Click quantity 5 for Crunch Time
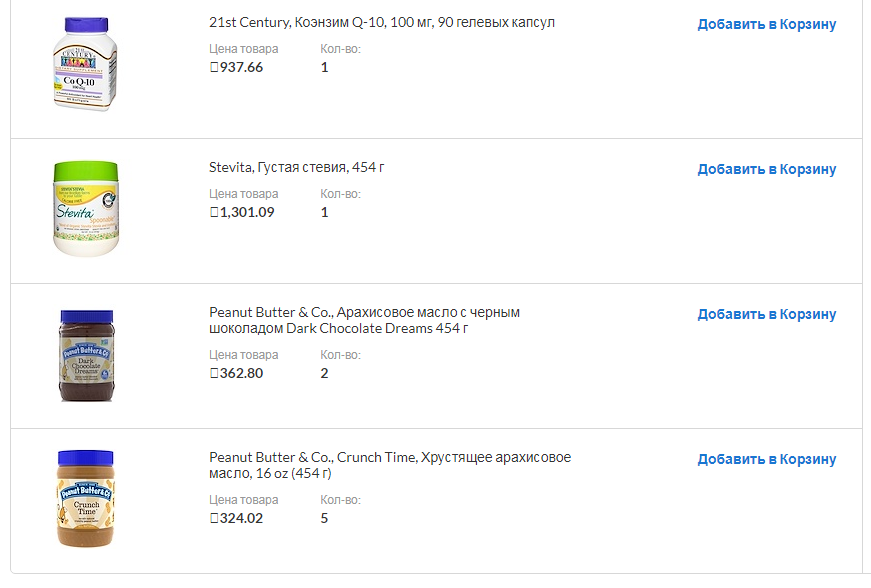Viewport: 871px width, 588px height. click(x=324, y=518)
